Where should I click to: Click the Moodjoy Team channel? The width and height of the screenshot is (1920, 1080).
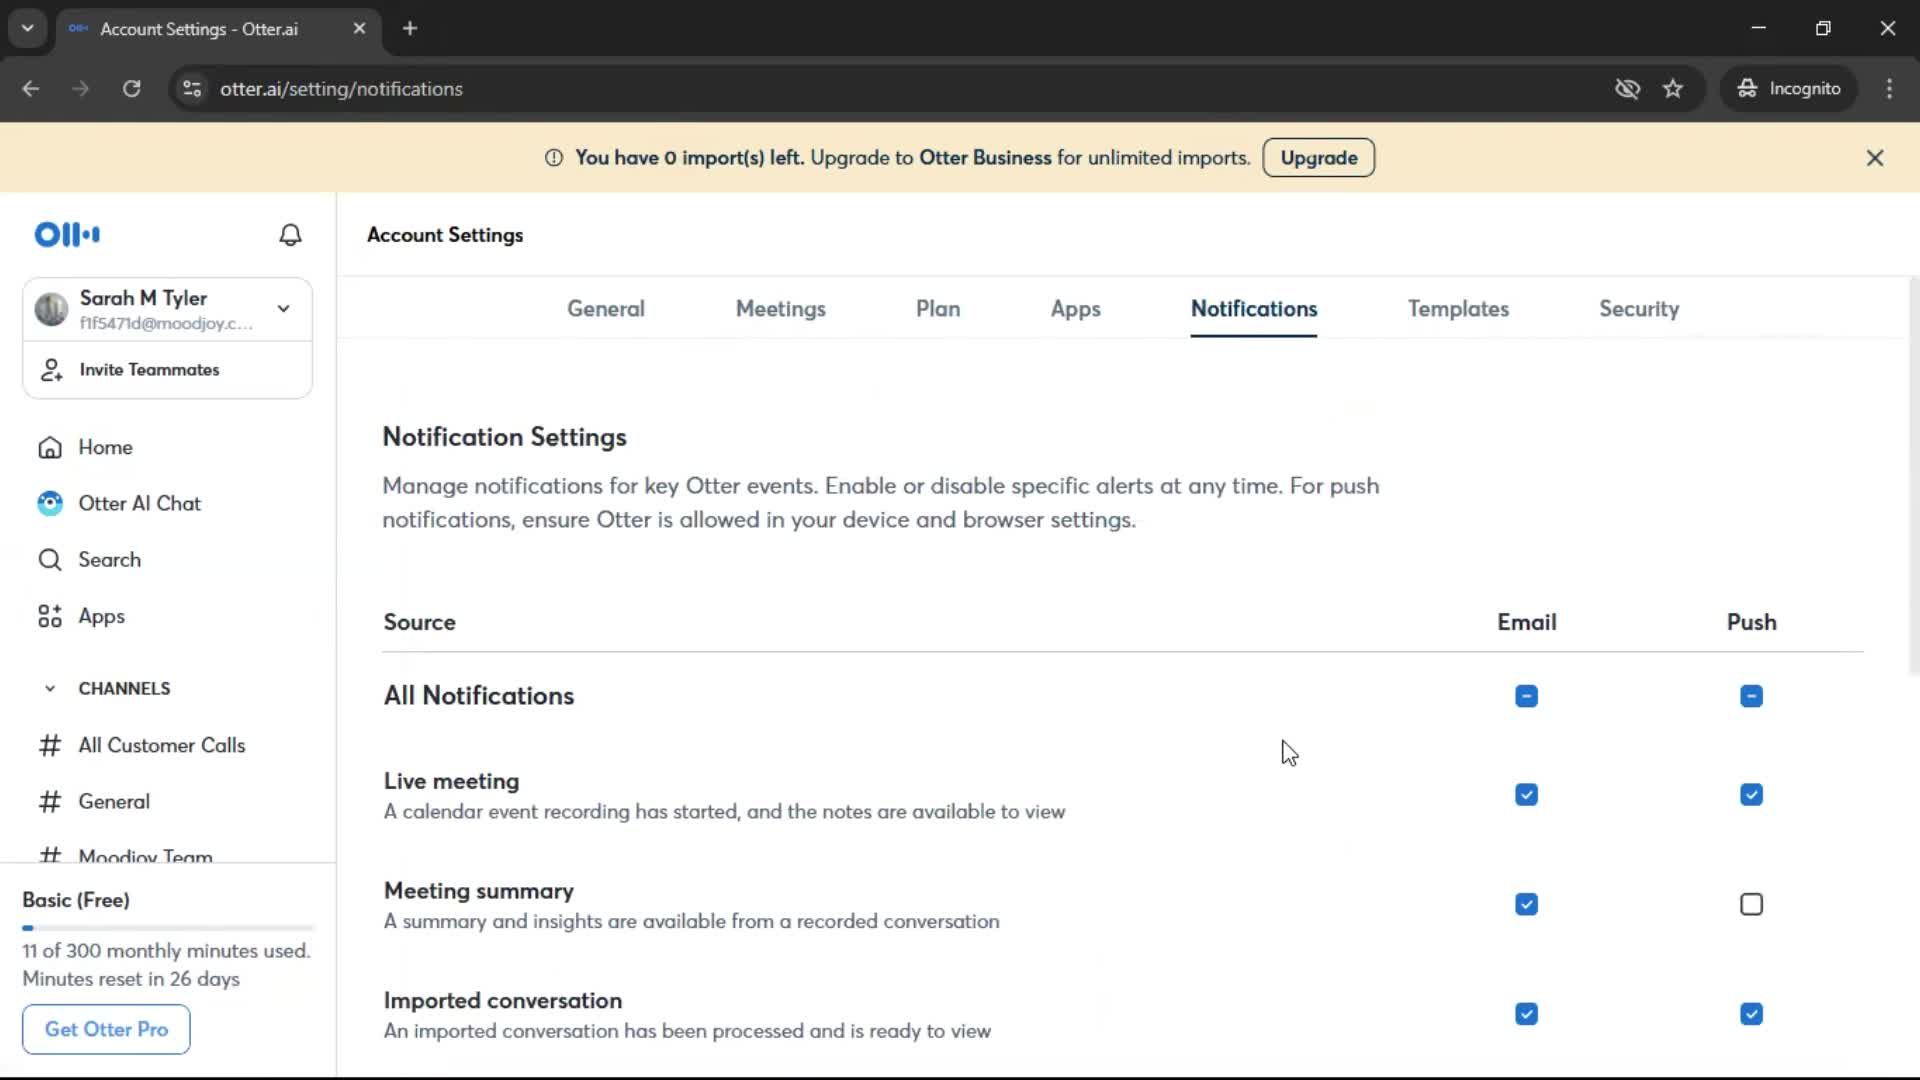(x=146, y=855)
